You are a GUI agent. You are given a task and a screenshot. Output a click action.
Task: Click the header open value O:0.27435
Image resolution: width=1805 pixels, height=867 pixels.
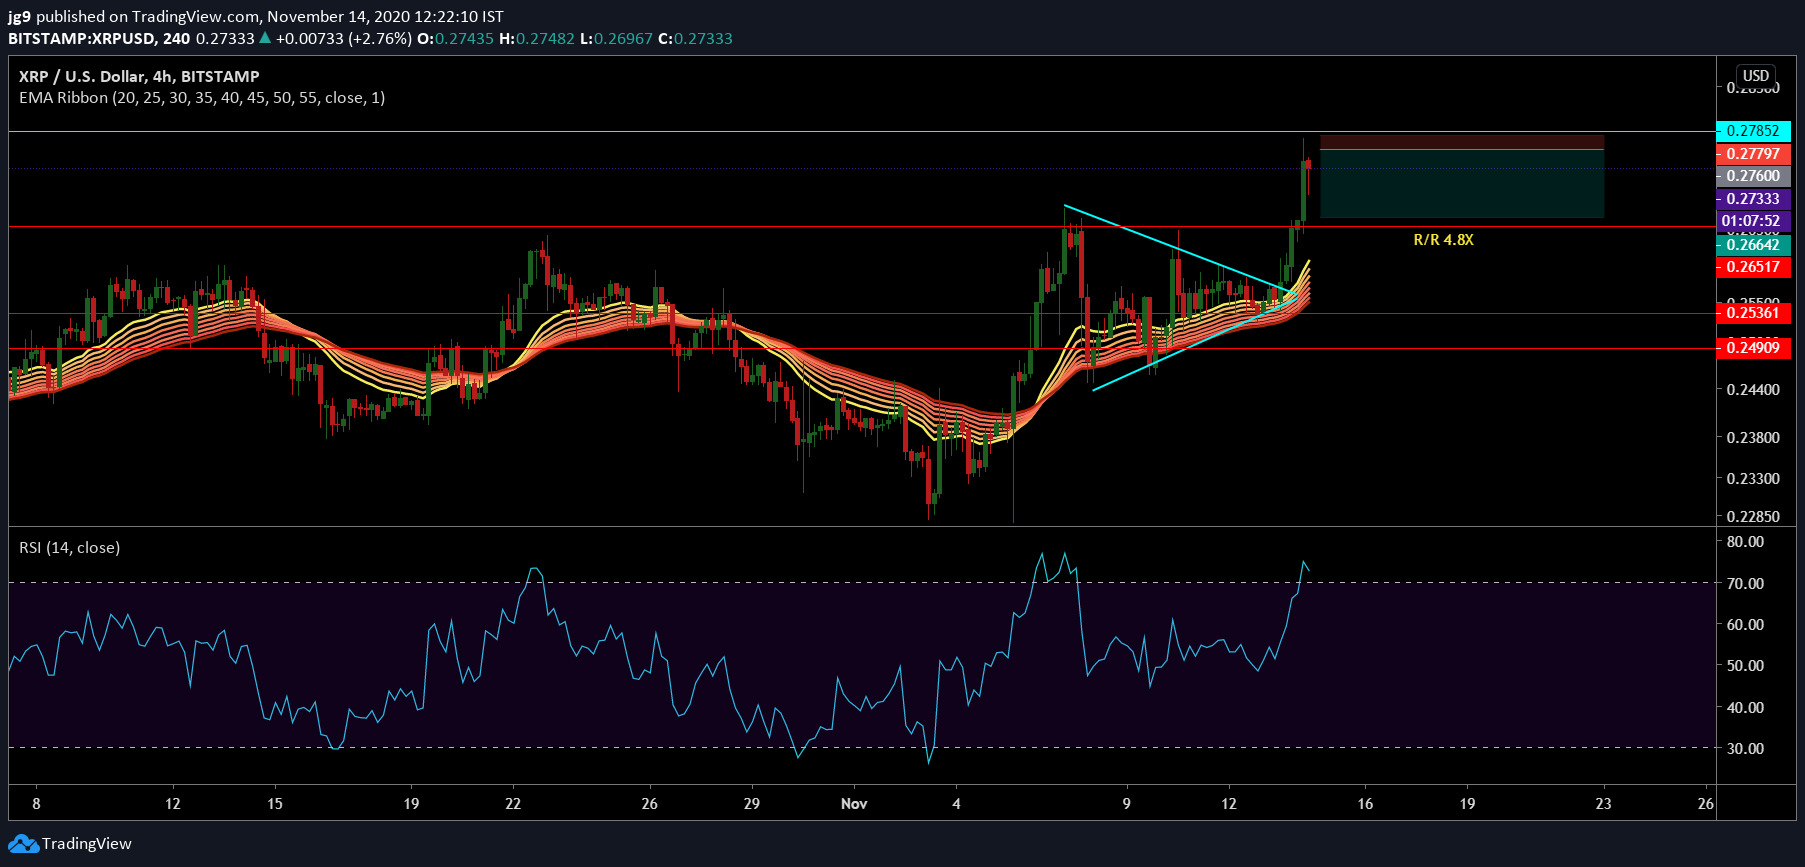455,39
